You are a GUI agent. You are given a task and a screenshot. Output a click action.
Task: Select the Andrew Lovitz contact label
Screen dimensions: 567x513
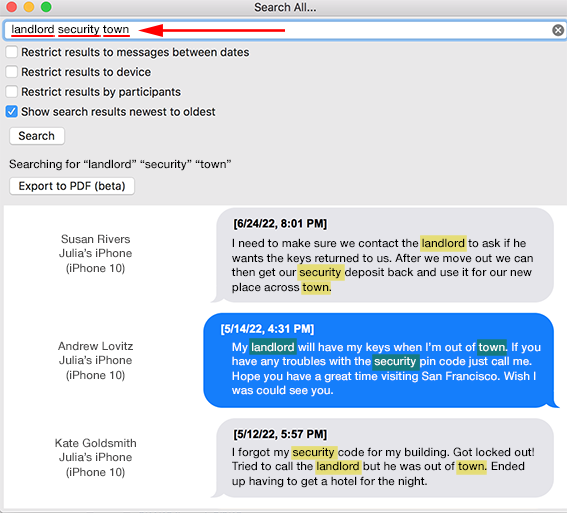click(95, 346)
